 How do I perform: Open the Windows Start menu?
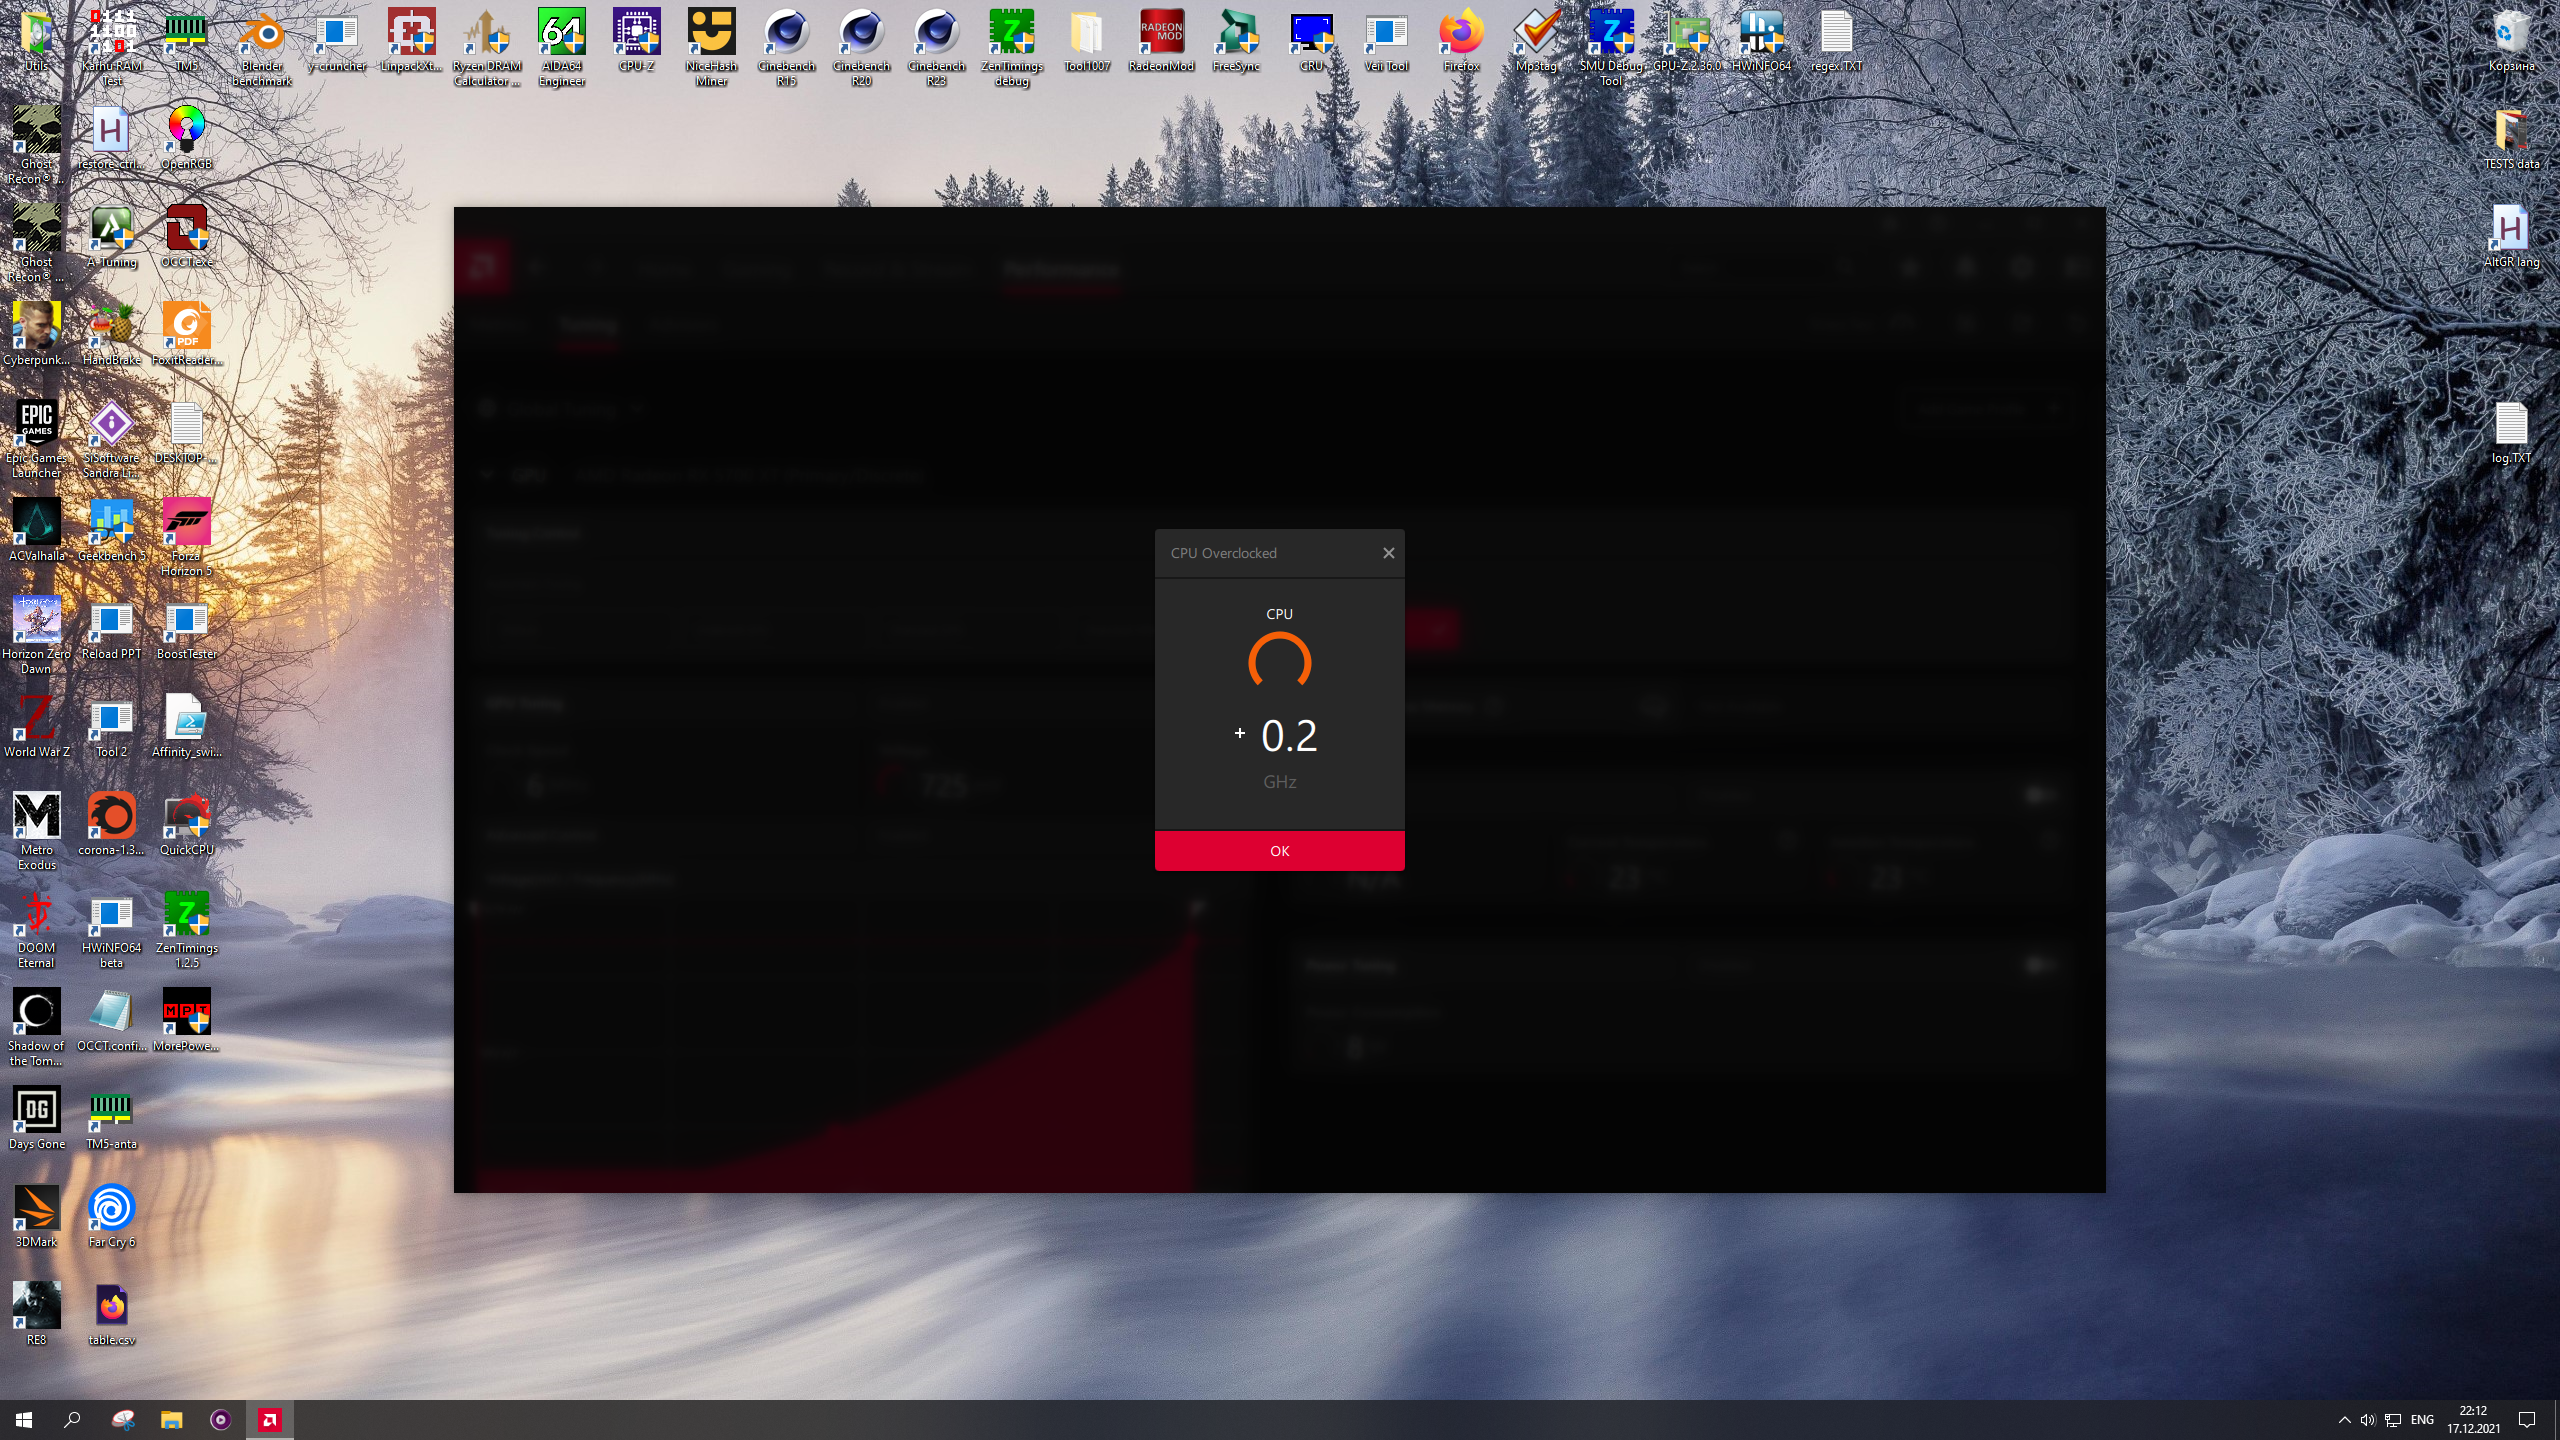(24, 1420)
